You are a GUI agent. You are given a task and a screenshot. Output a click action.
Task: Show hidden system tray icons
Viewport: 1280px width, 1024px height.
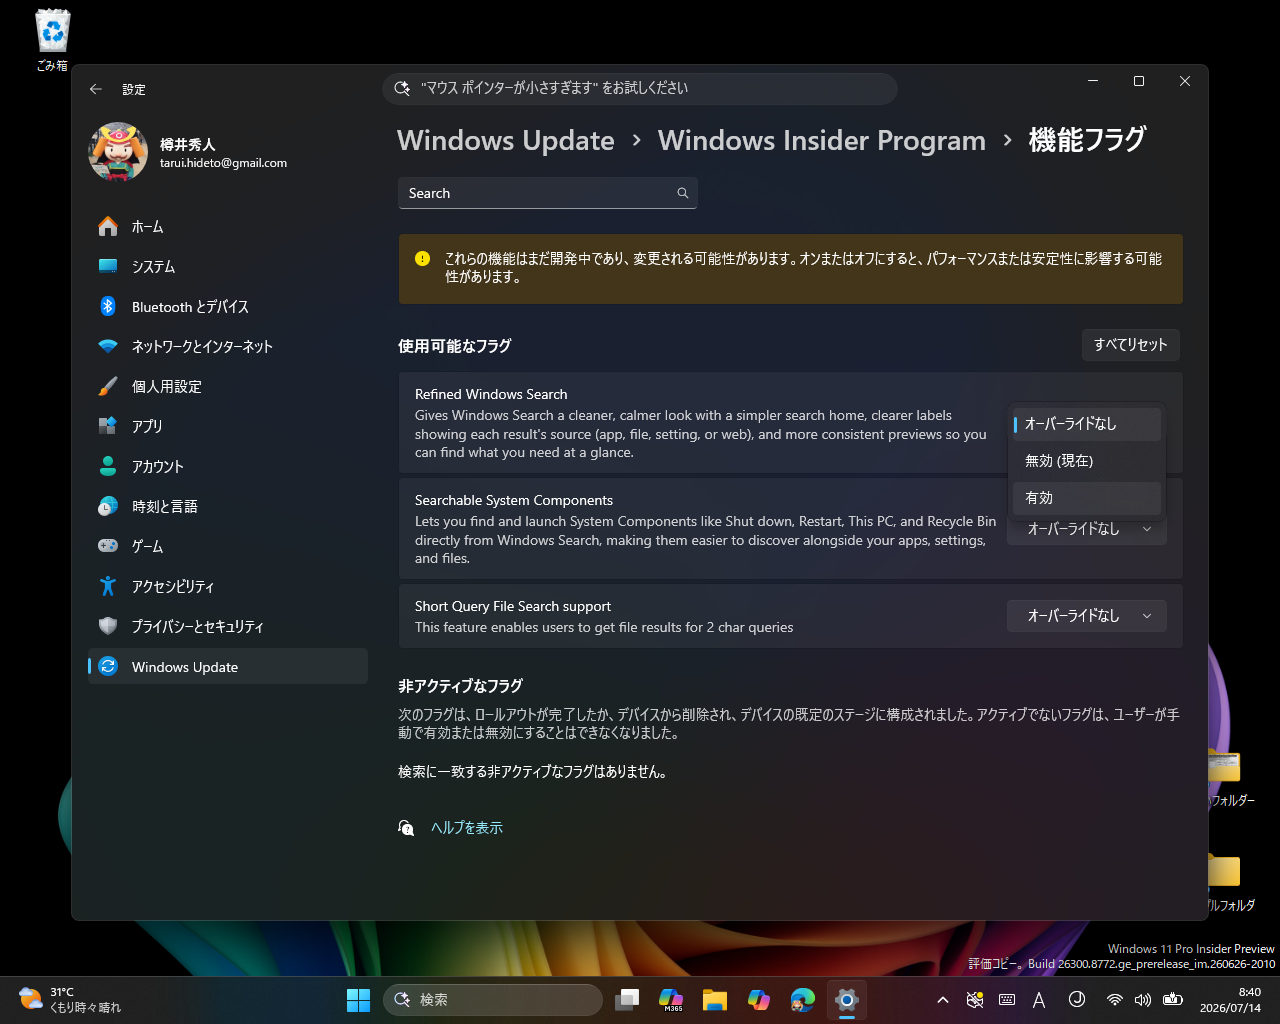942,1000
